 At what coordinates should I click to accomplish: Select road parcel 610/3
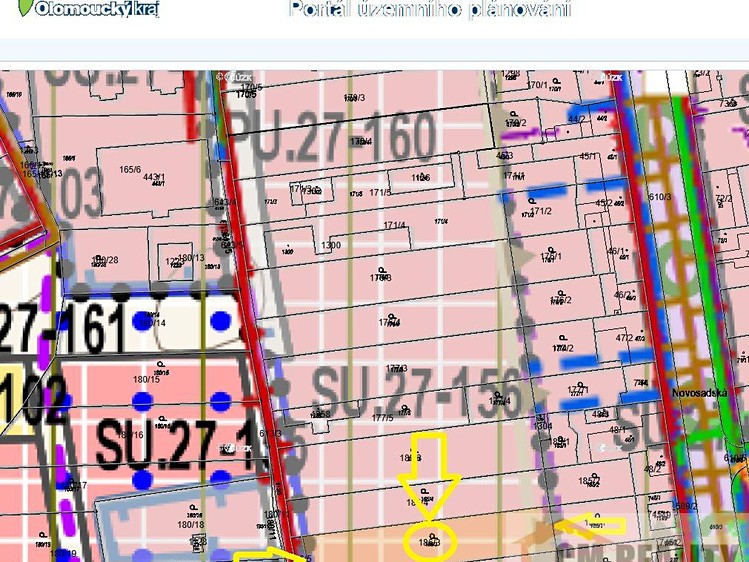660,197
